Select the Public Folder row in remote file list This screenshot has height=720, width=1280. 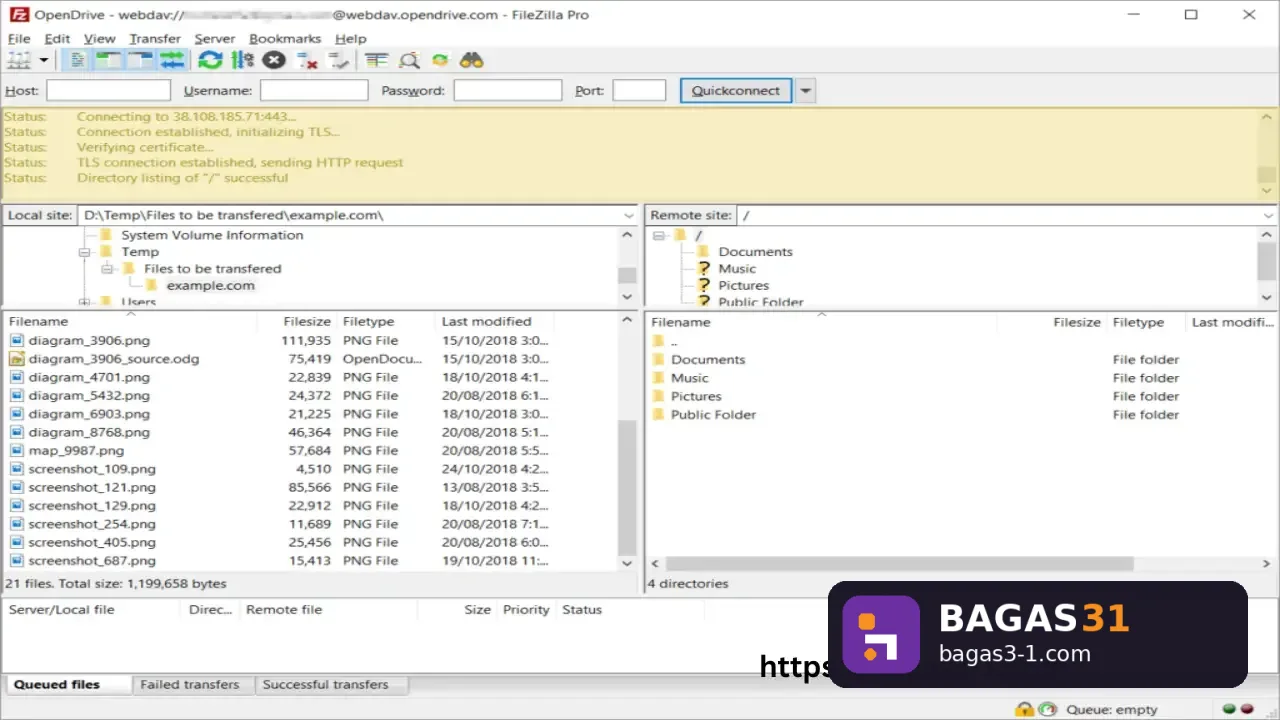pos(960,415)
